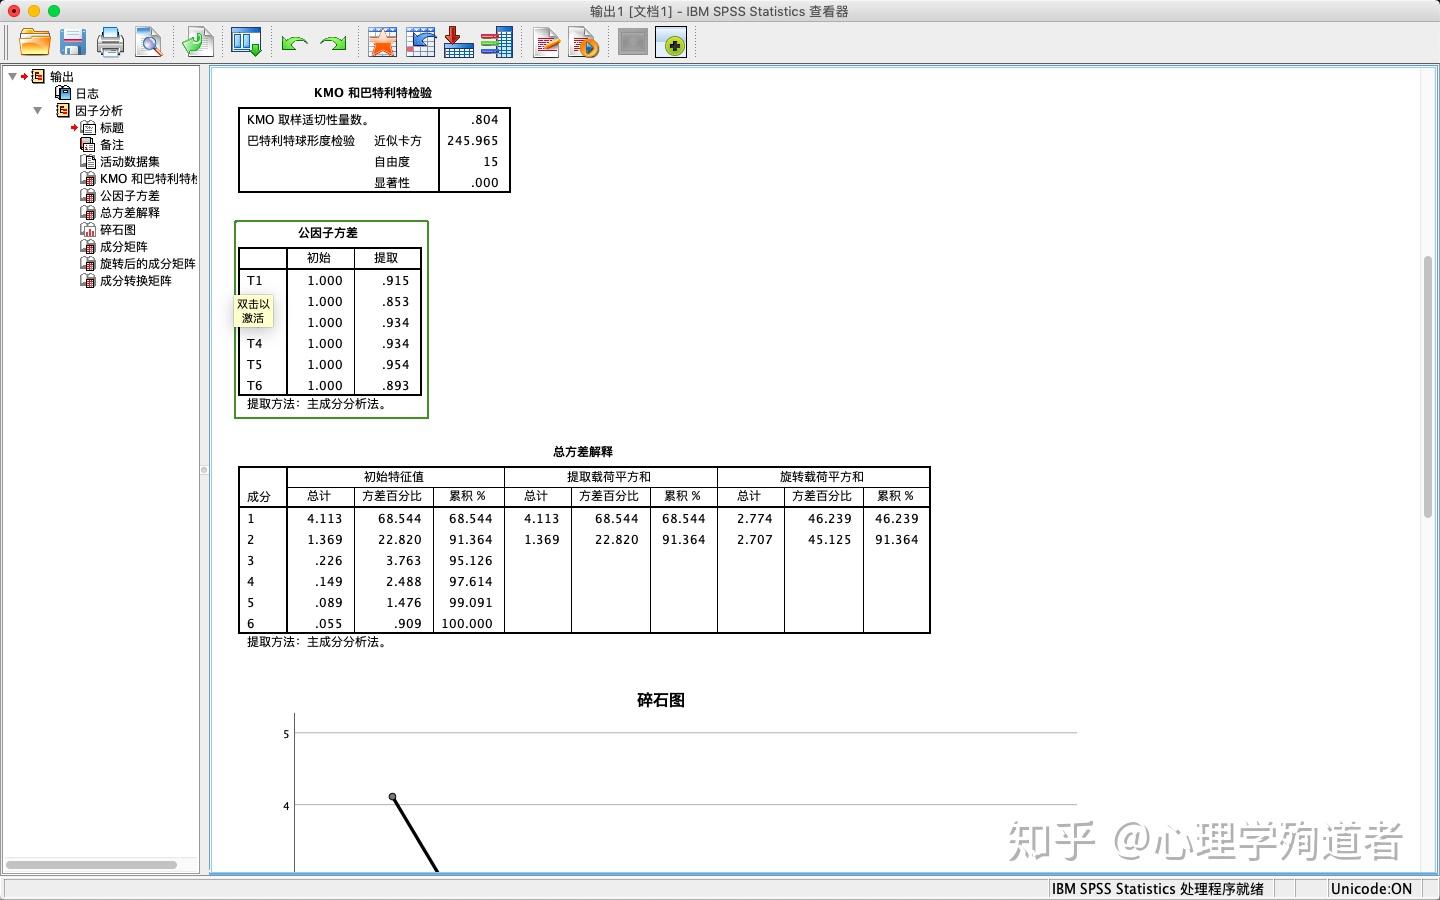Click the 提取载荷平方和 column header
Image resolution: width=1440 pixels, height=900 pixels.
[609, 476]
